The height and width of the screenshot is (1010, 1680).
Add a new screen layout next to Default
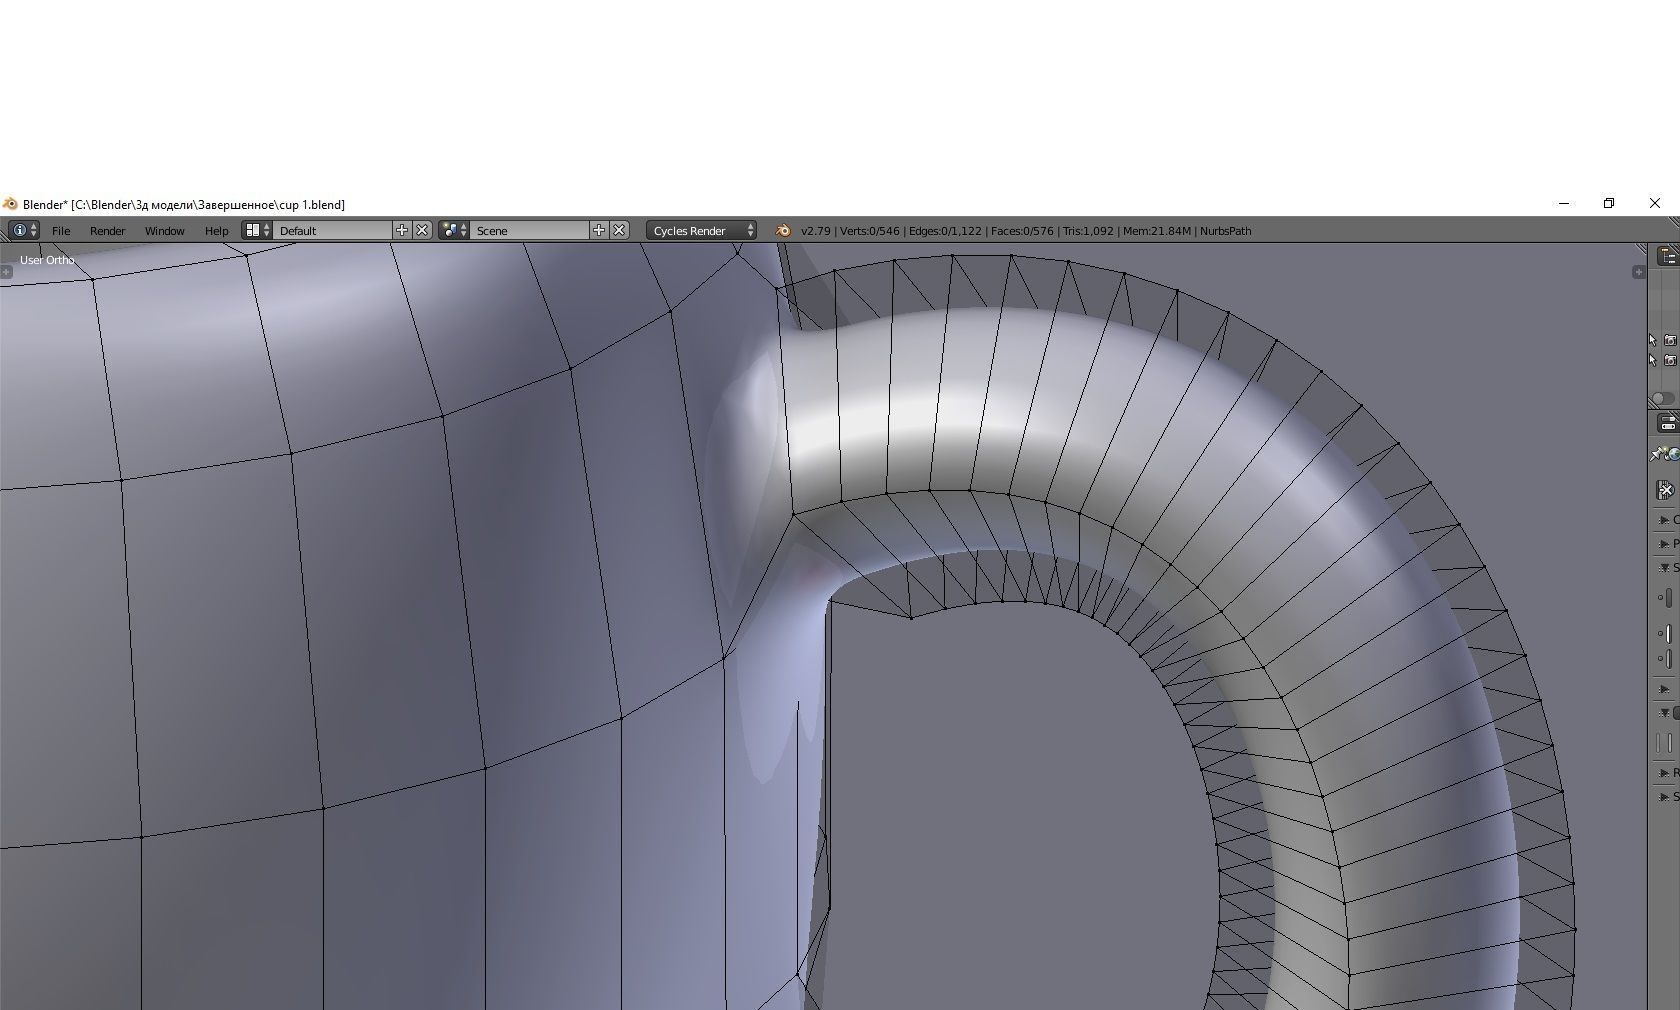[x=402, y=230]
